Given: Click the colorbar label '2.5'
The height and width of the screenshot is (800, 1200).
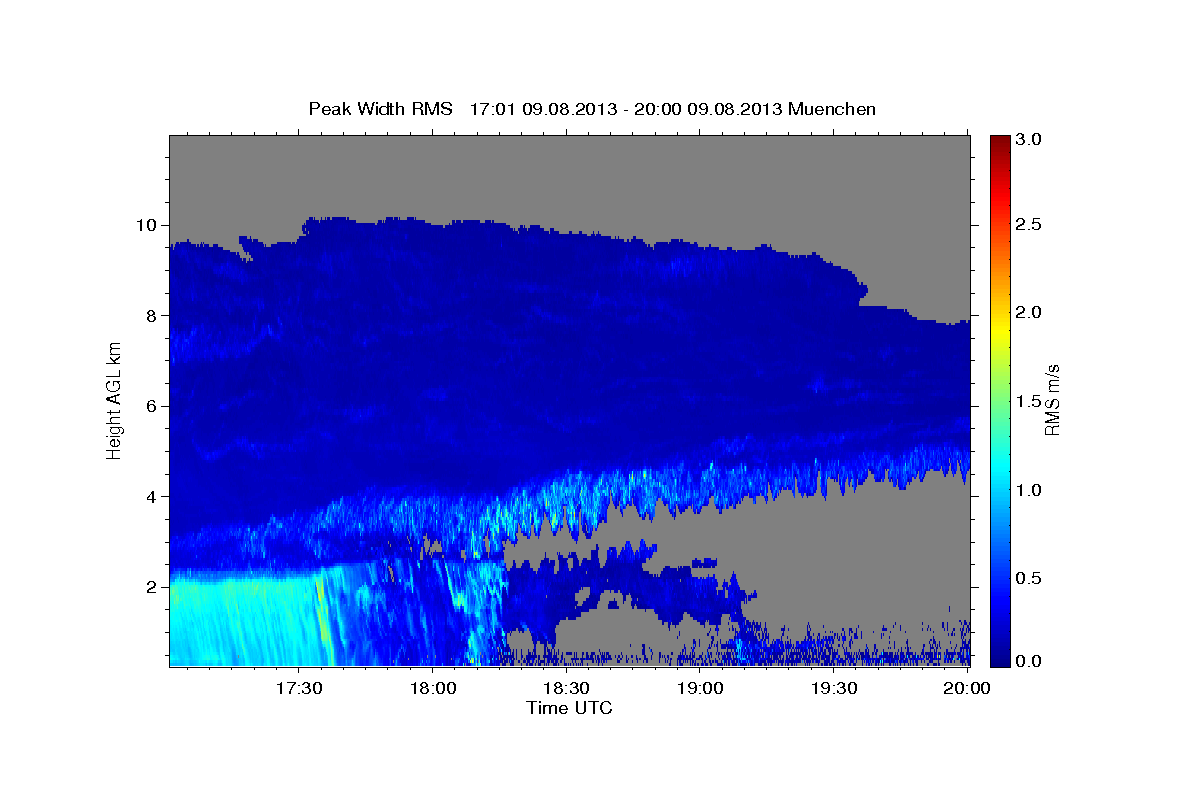Looking at the screenshot, I should coord(1029,225).
